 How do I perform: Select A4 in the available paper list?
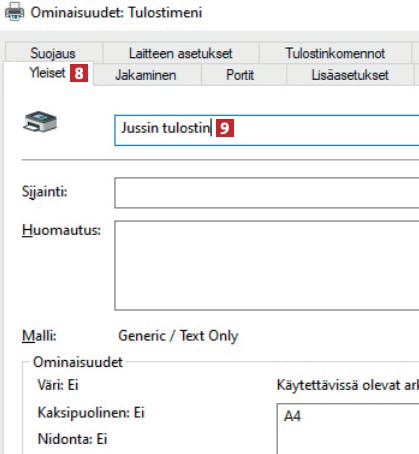[x=292, y=416]
